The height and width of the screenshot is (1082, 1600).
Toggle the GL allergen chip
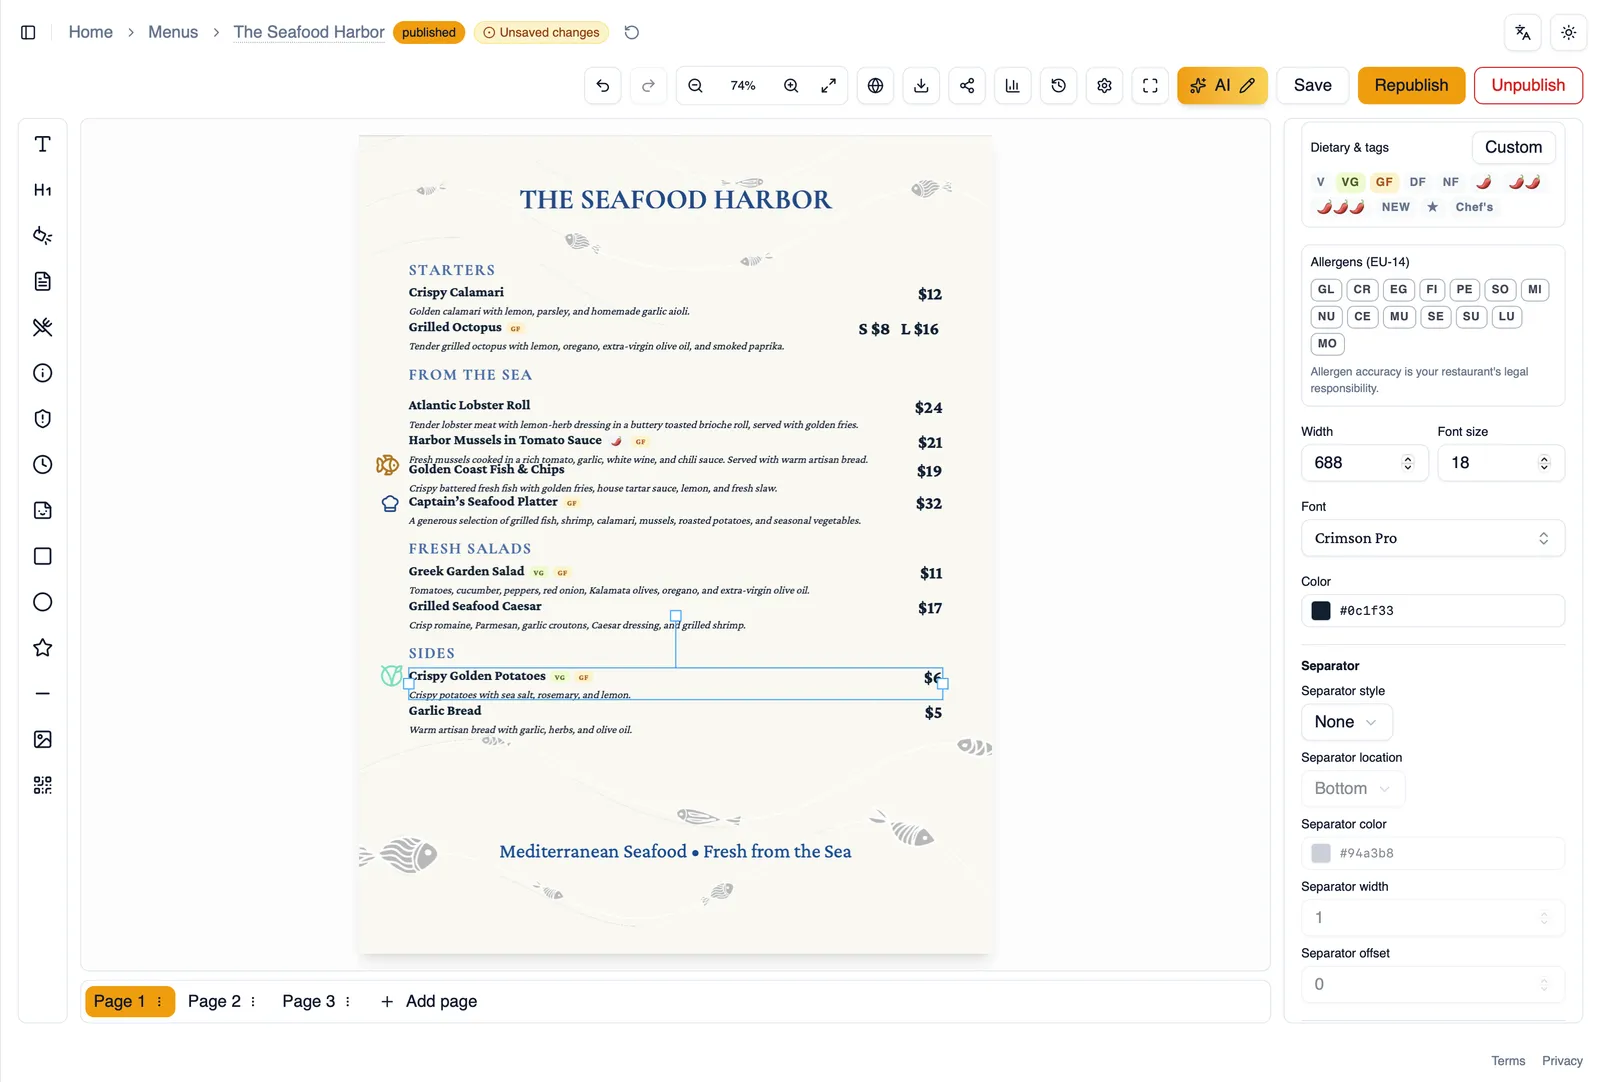click(x=1326, y=290)
